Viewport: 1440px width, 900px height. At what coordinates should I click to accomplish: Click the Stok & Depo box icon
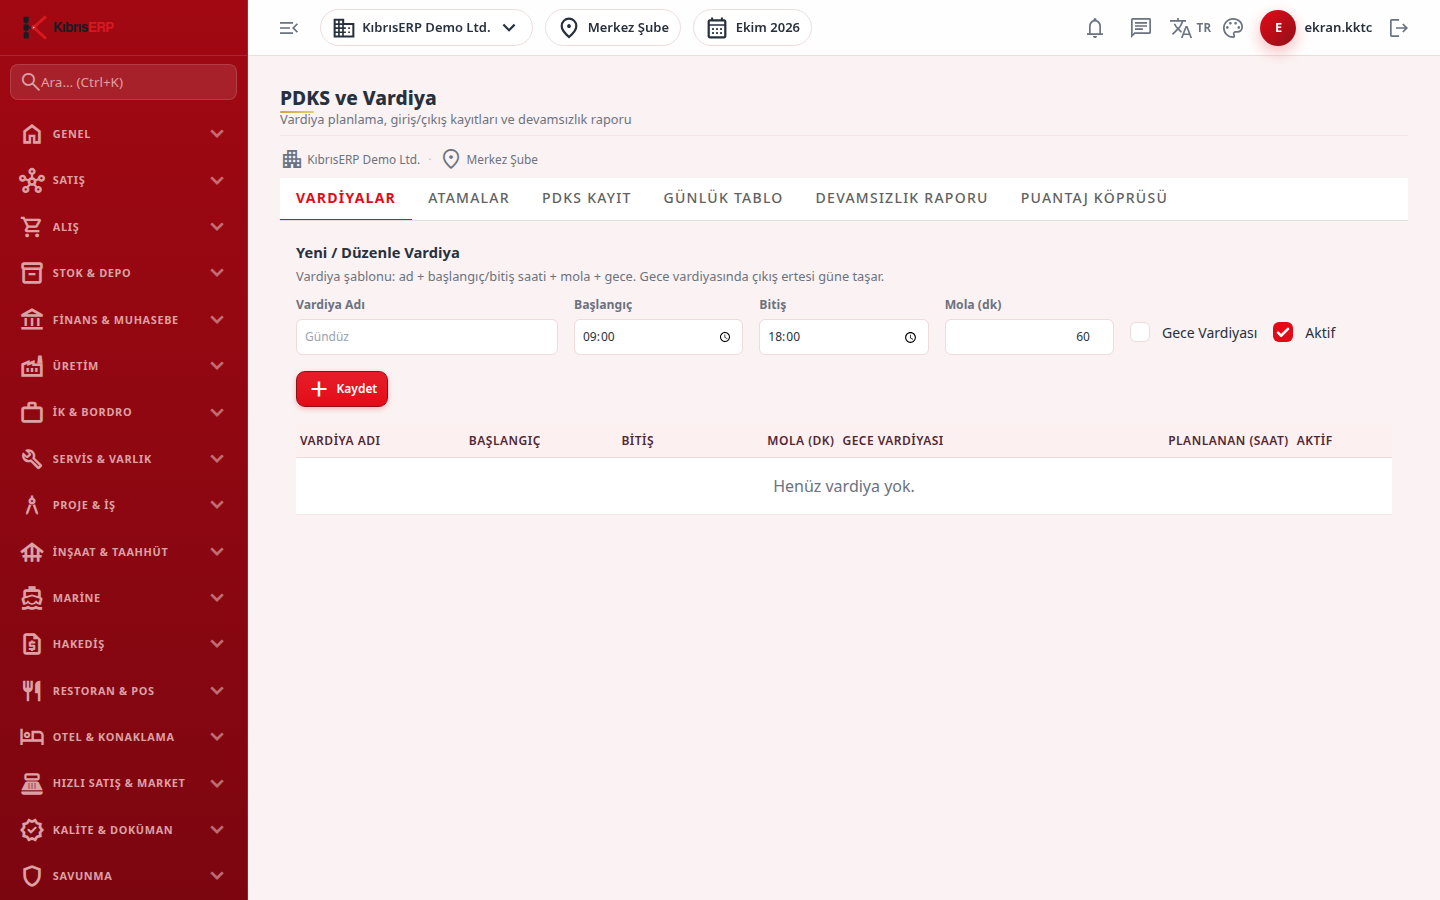click(32, 273)
